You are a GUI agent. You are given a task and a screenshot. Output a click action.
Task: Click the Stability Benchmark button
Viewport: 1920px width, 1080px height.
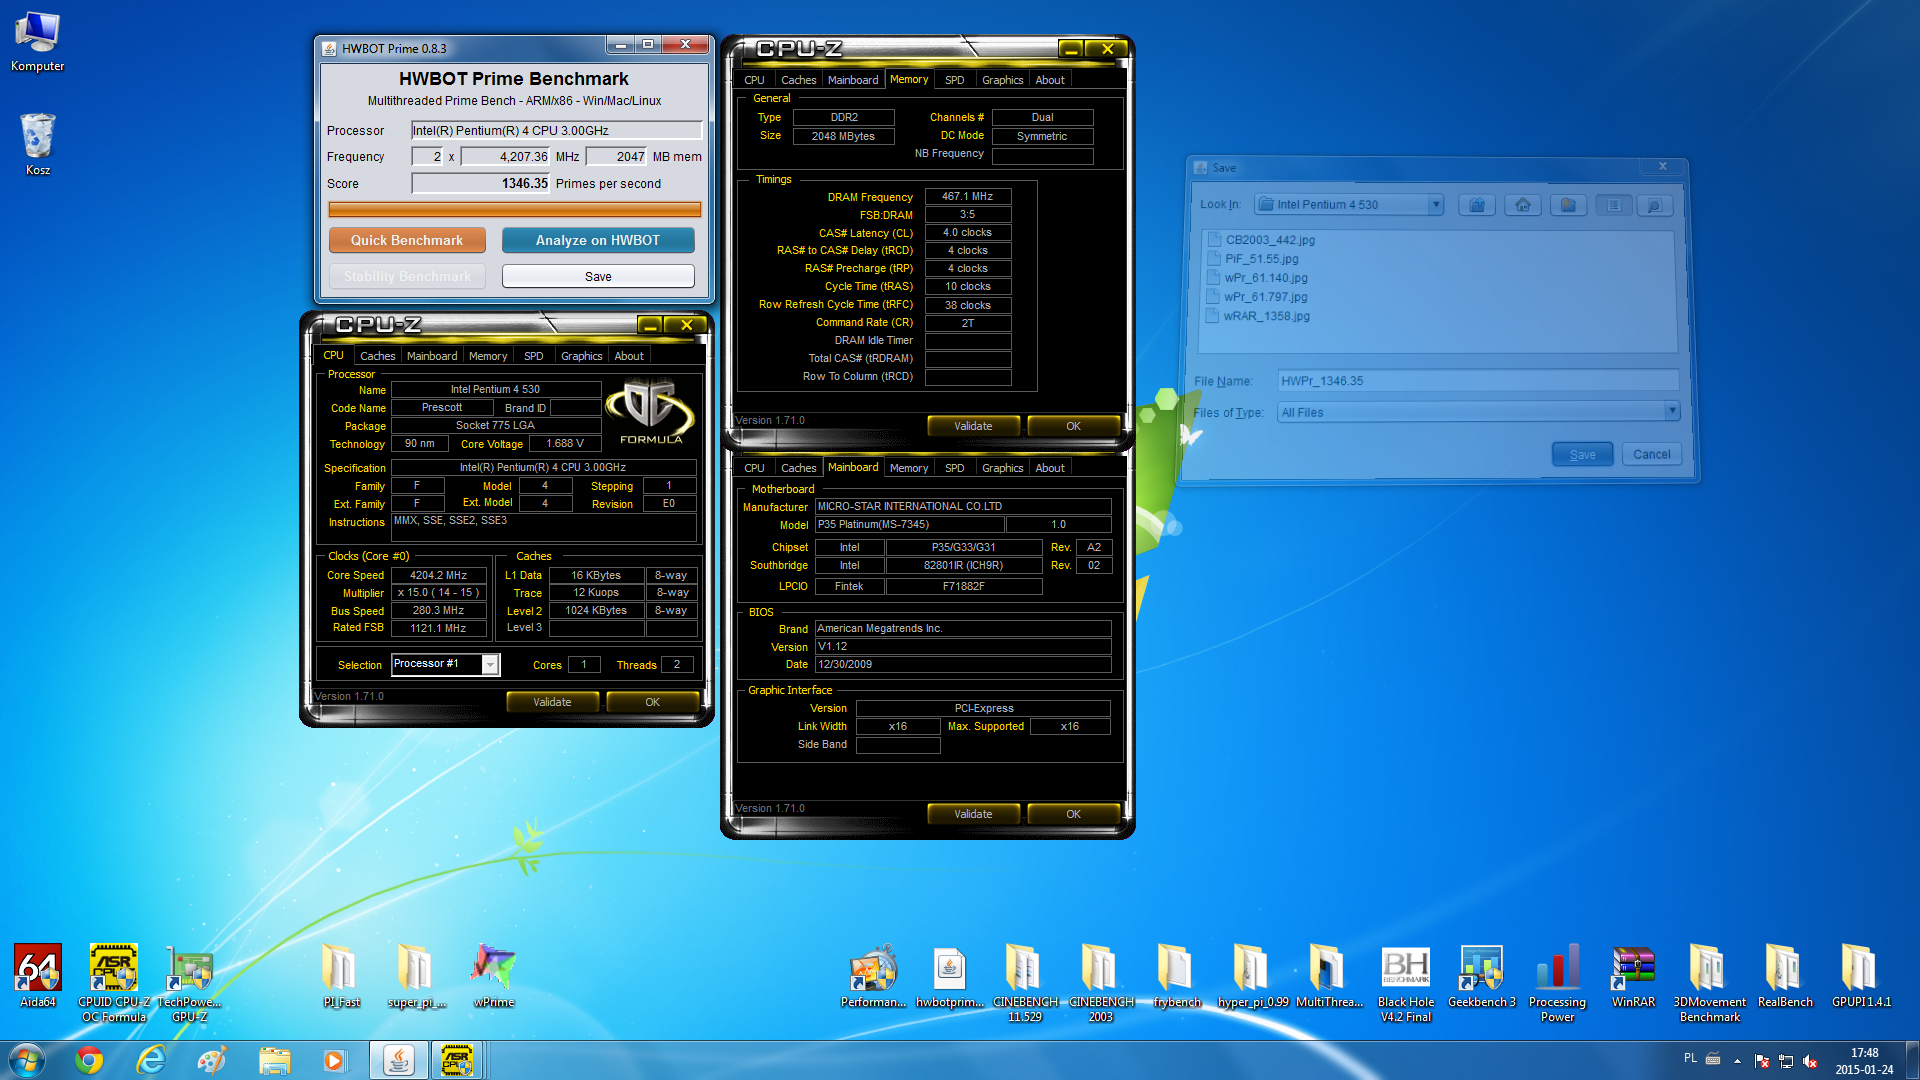pos(407,276)
